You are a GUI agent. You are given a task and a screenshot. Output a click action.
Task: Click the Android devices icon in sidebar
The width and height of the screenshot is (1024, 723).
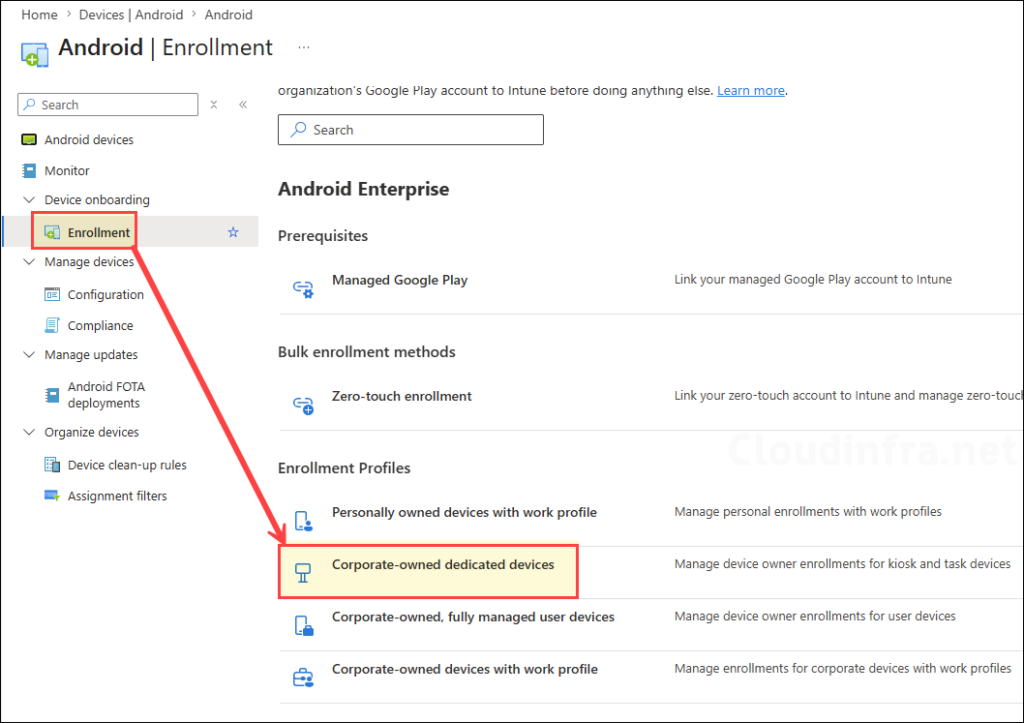click(x=29, y=140)
